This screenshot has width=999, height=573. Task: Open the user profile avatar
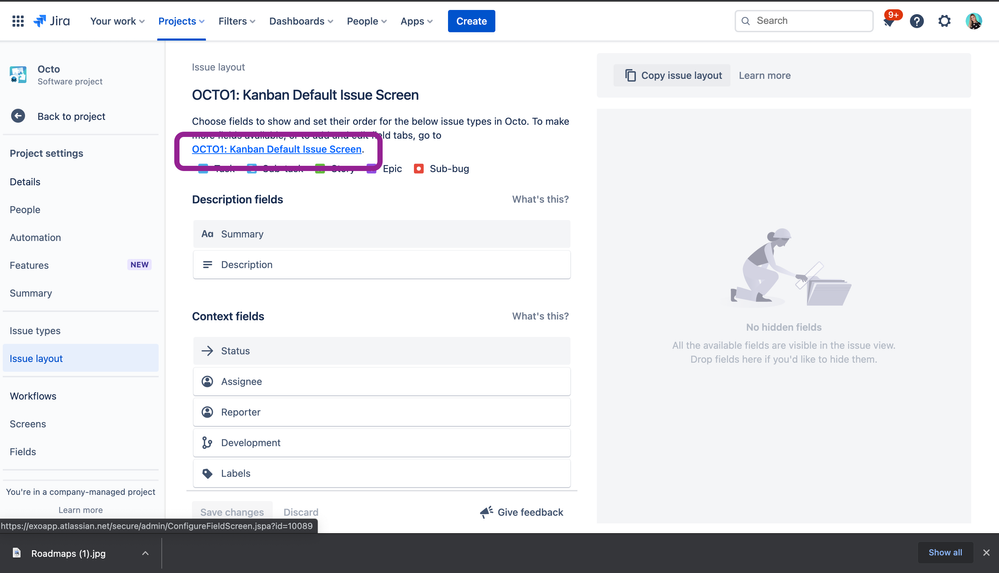coord(974,21)
